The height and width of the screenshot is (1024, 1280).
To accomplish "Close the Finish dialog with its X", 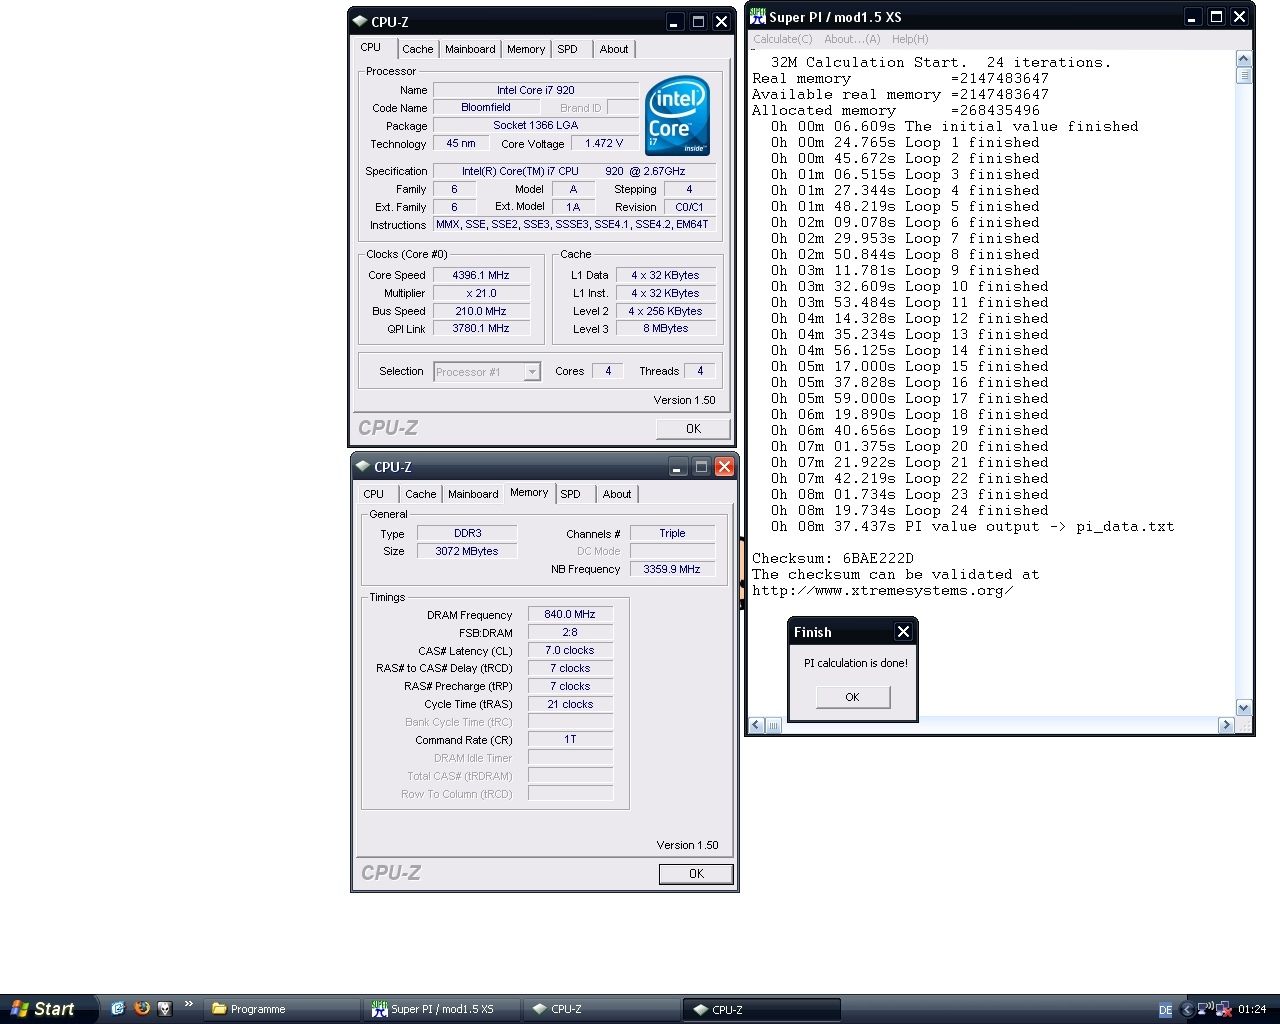I will pyautogui.click(x=903, y=632).
